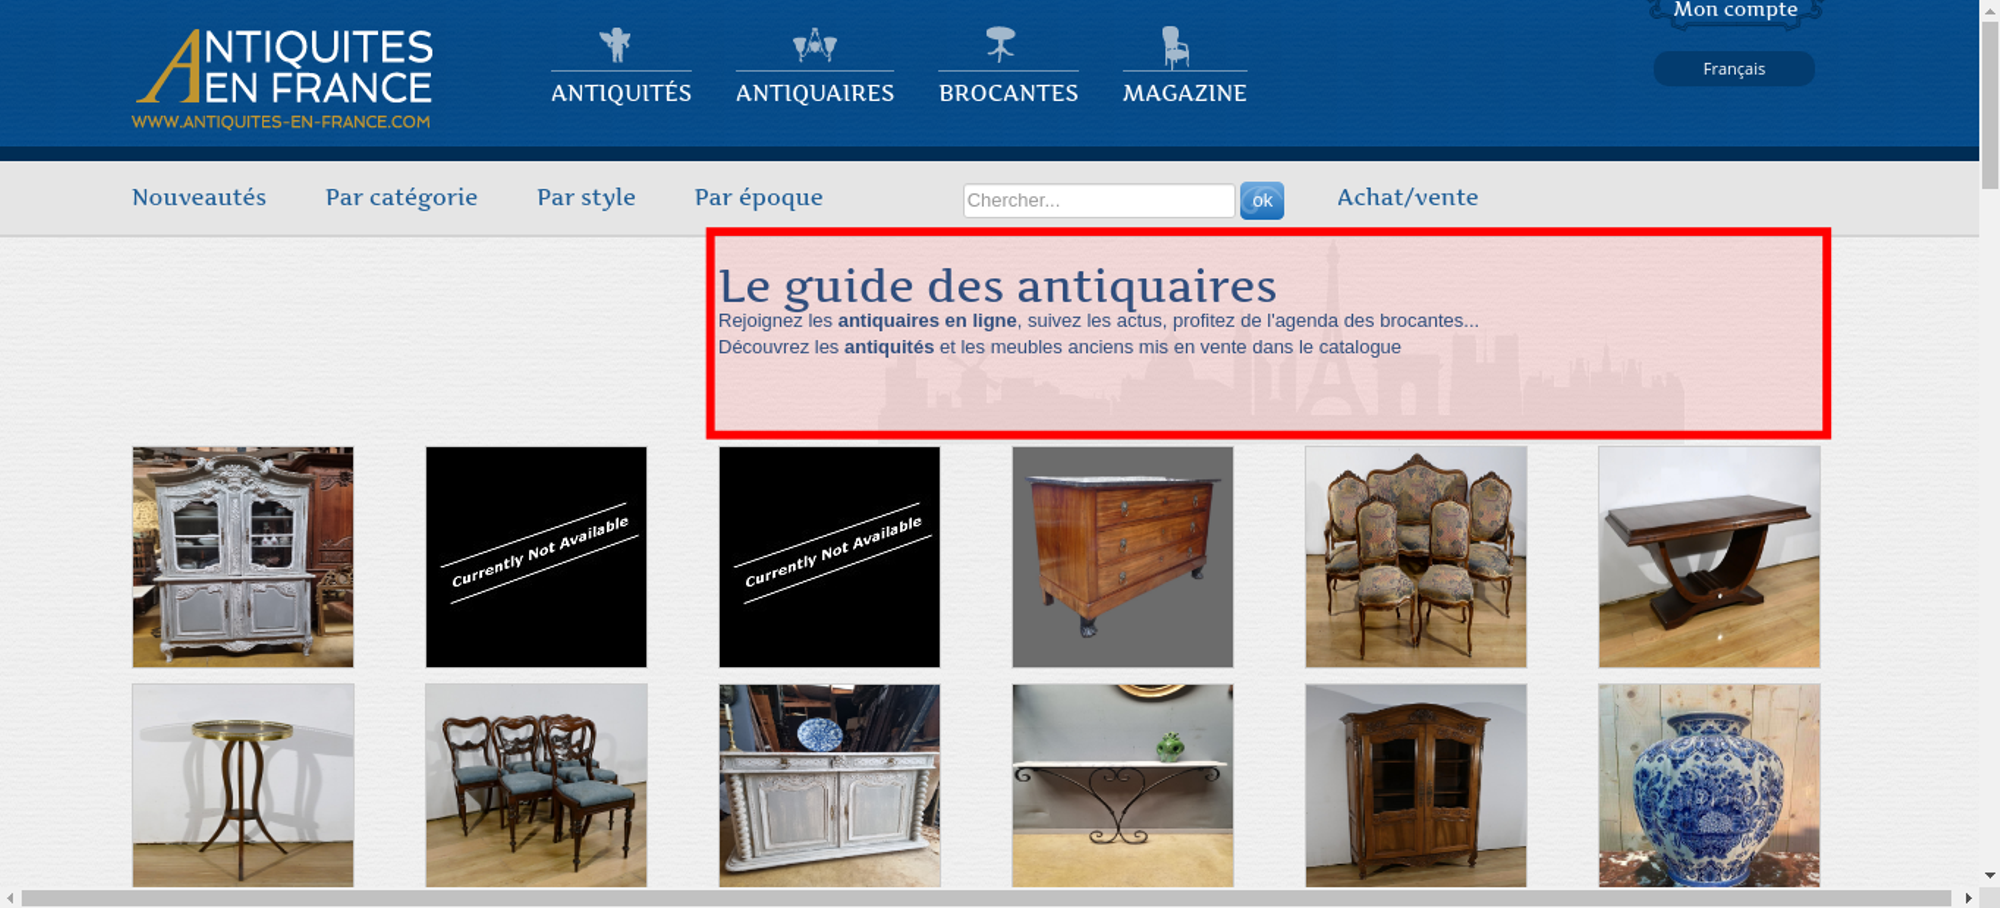Click the armchair icon above Magazine
This screenshot has height=908, width=2000.
(1175, 47)
